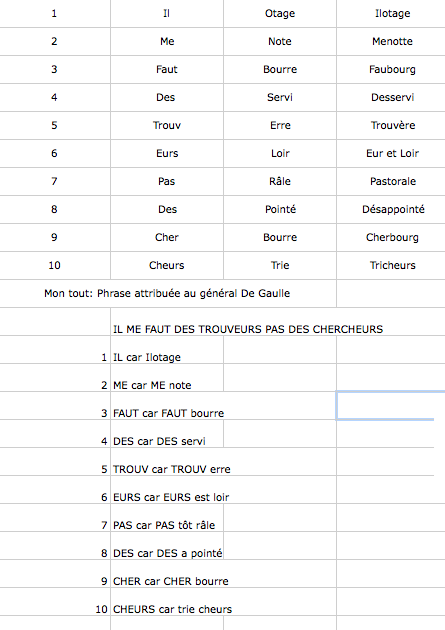Select the Faubourg cell
This screenshot has height=630, width=445.
[x=392, y=70]
